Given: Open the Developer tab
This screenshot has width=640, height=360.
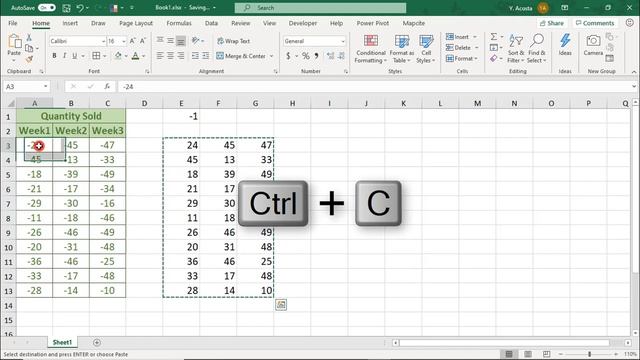Looking at the screenshot, I should pos(302,23).
